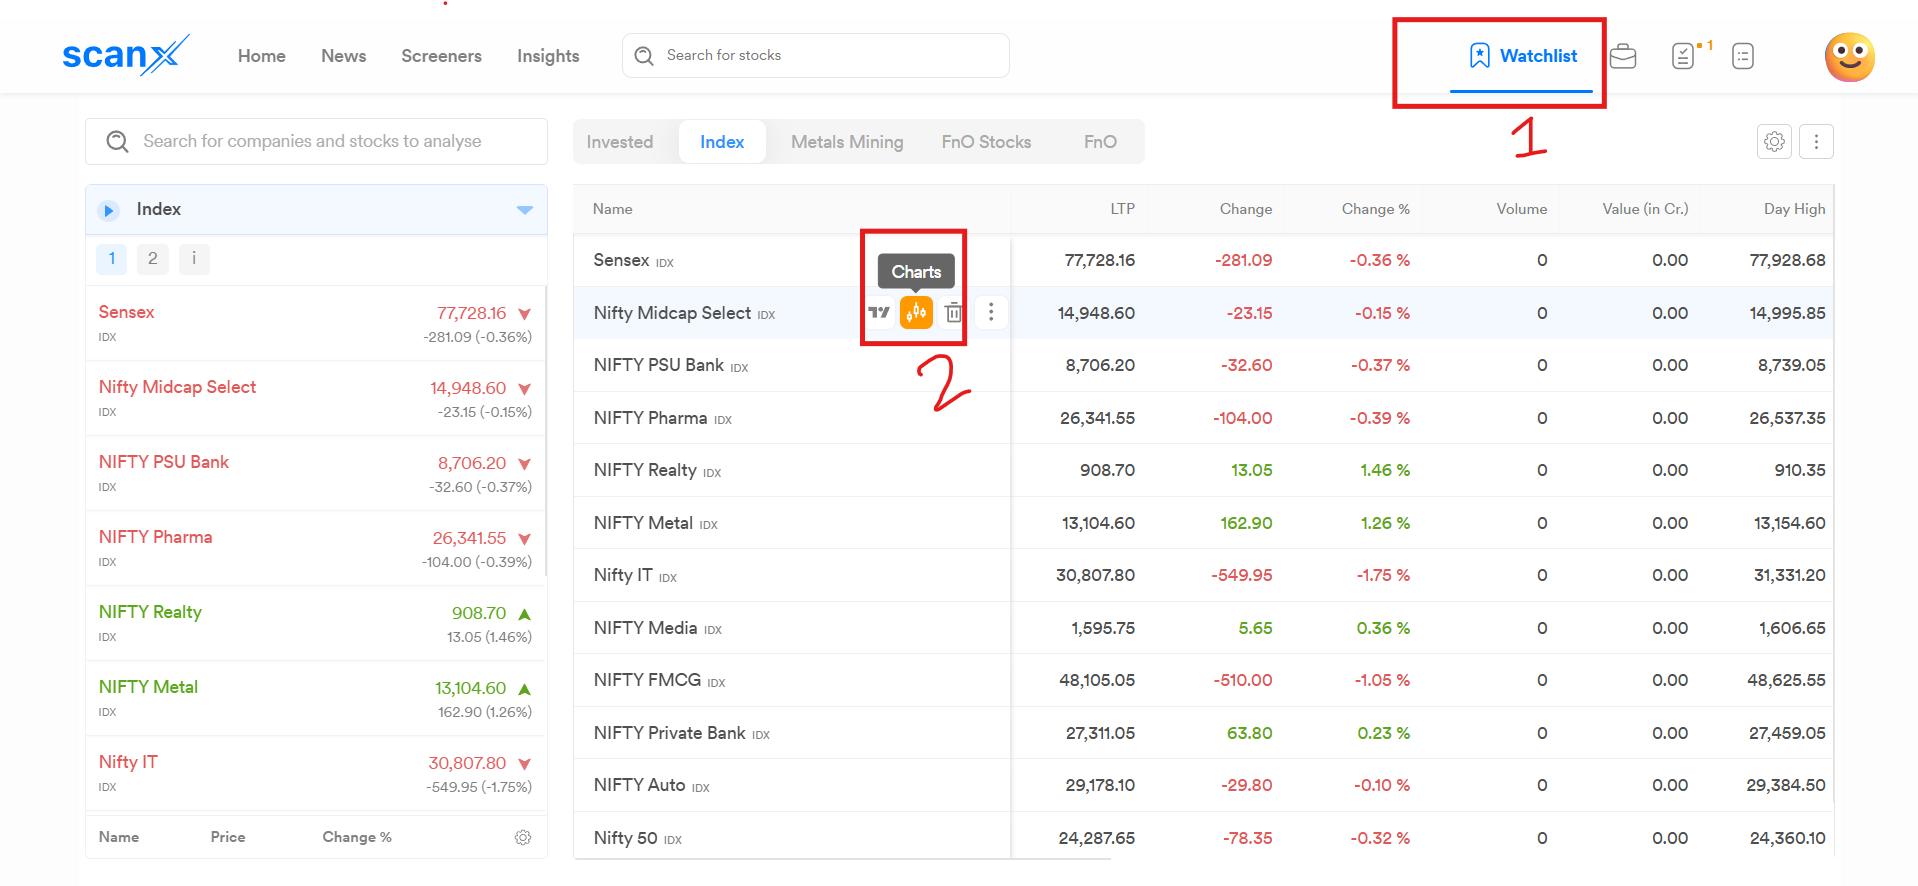Open the Screeners menu
1918x886 pixels.
coord(442,56)
